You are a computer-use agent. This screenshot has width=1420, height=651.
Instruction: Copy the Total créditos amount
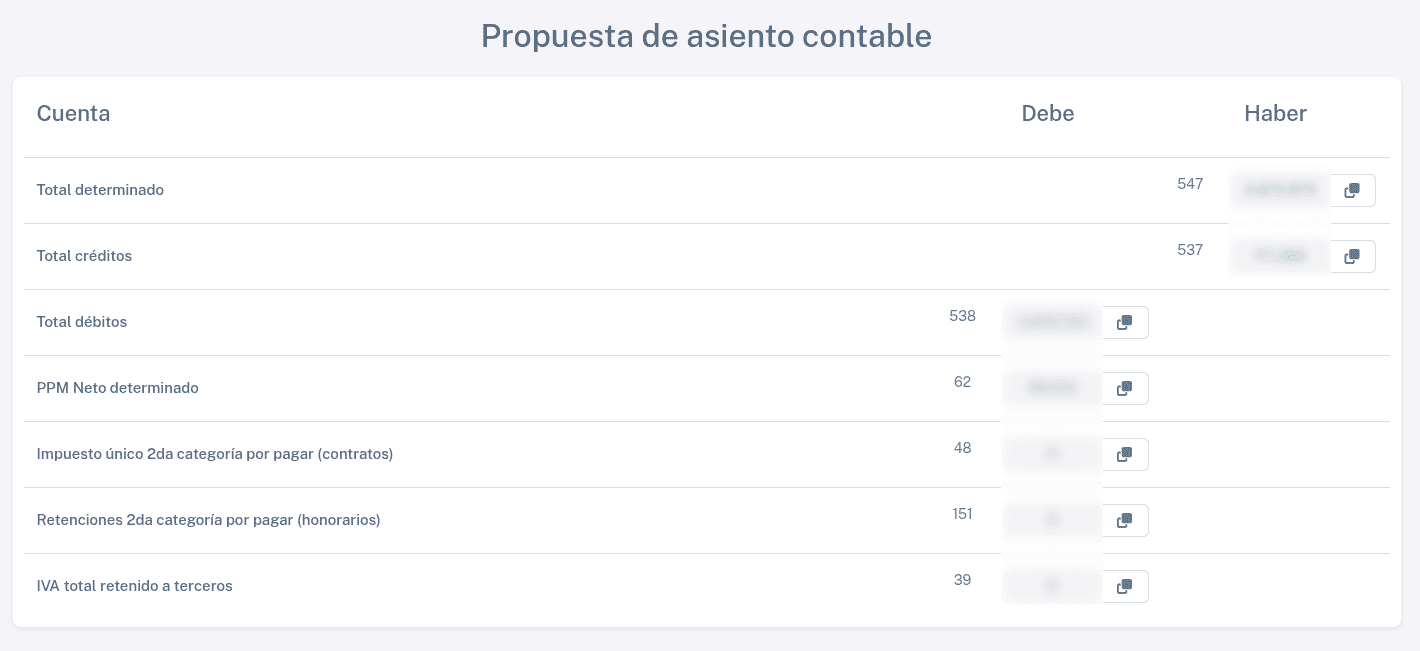click(1352, 256)
